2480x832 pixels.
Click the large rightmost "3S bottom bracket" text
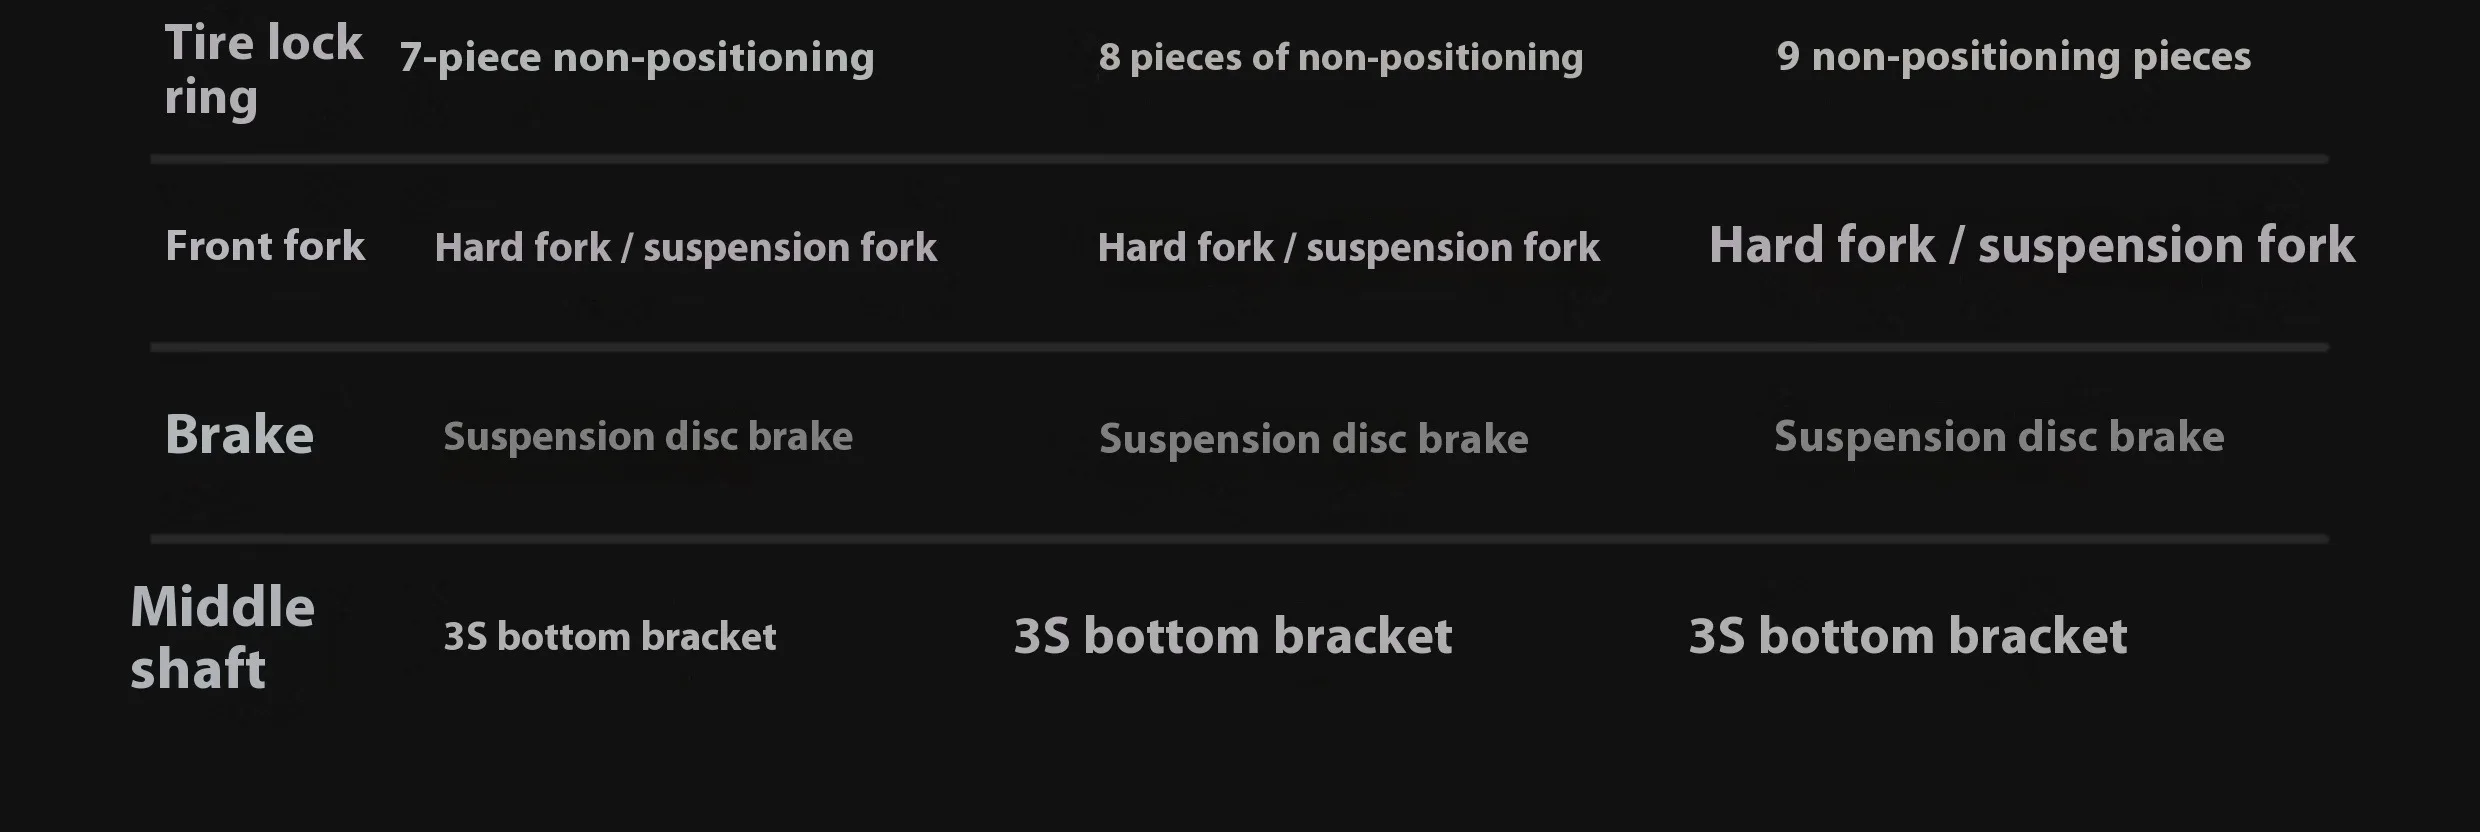(x=1907, y=637)
